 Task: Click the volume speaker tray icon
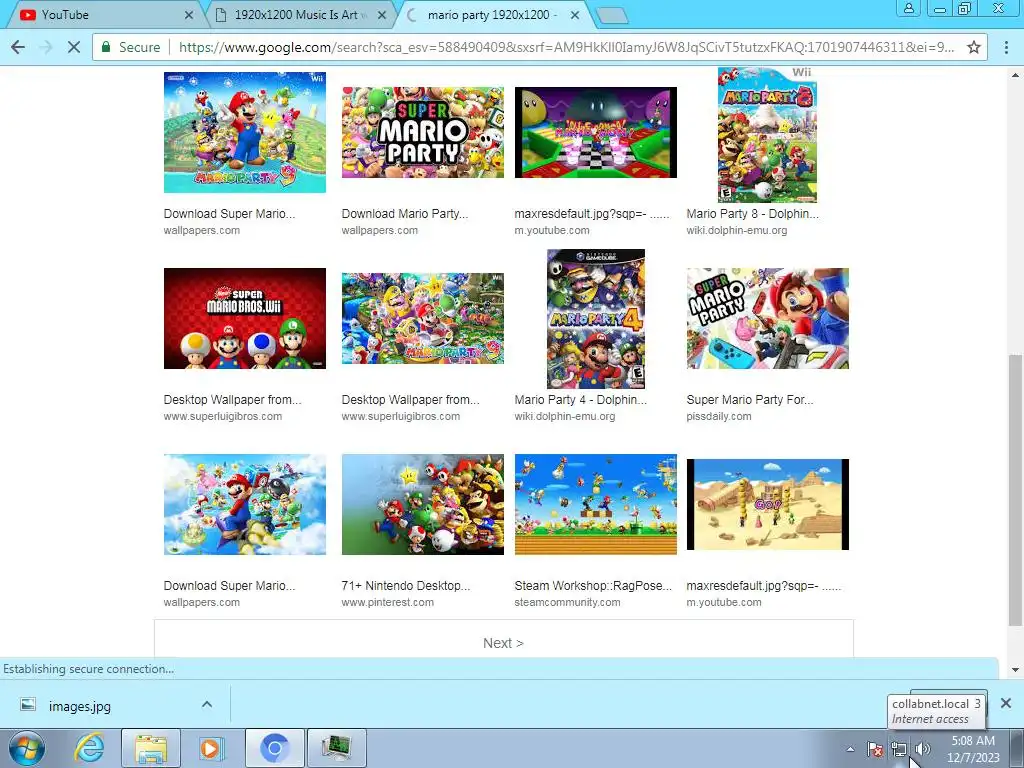923,749
